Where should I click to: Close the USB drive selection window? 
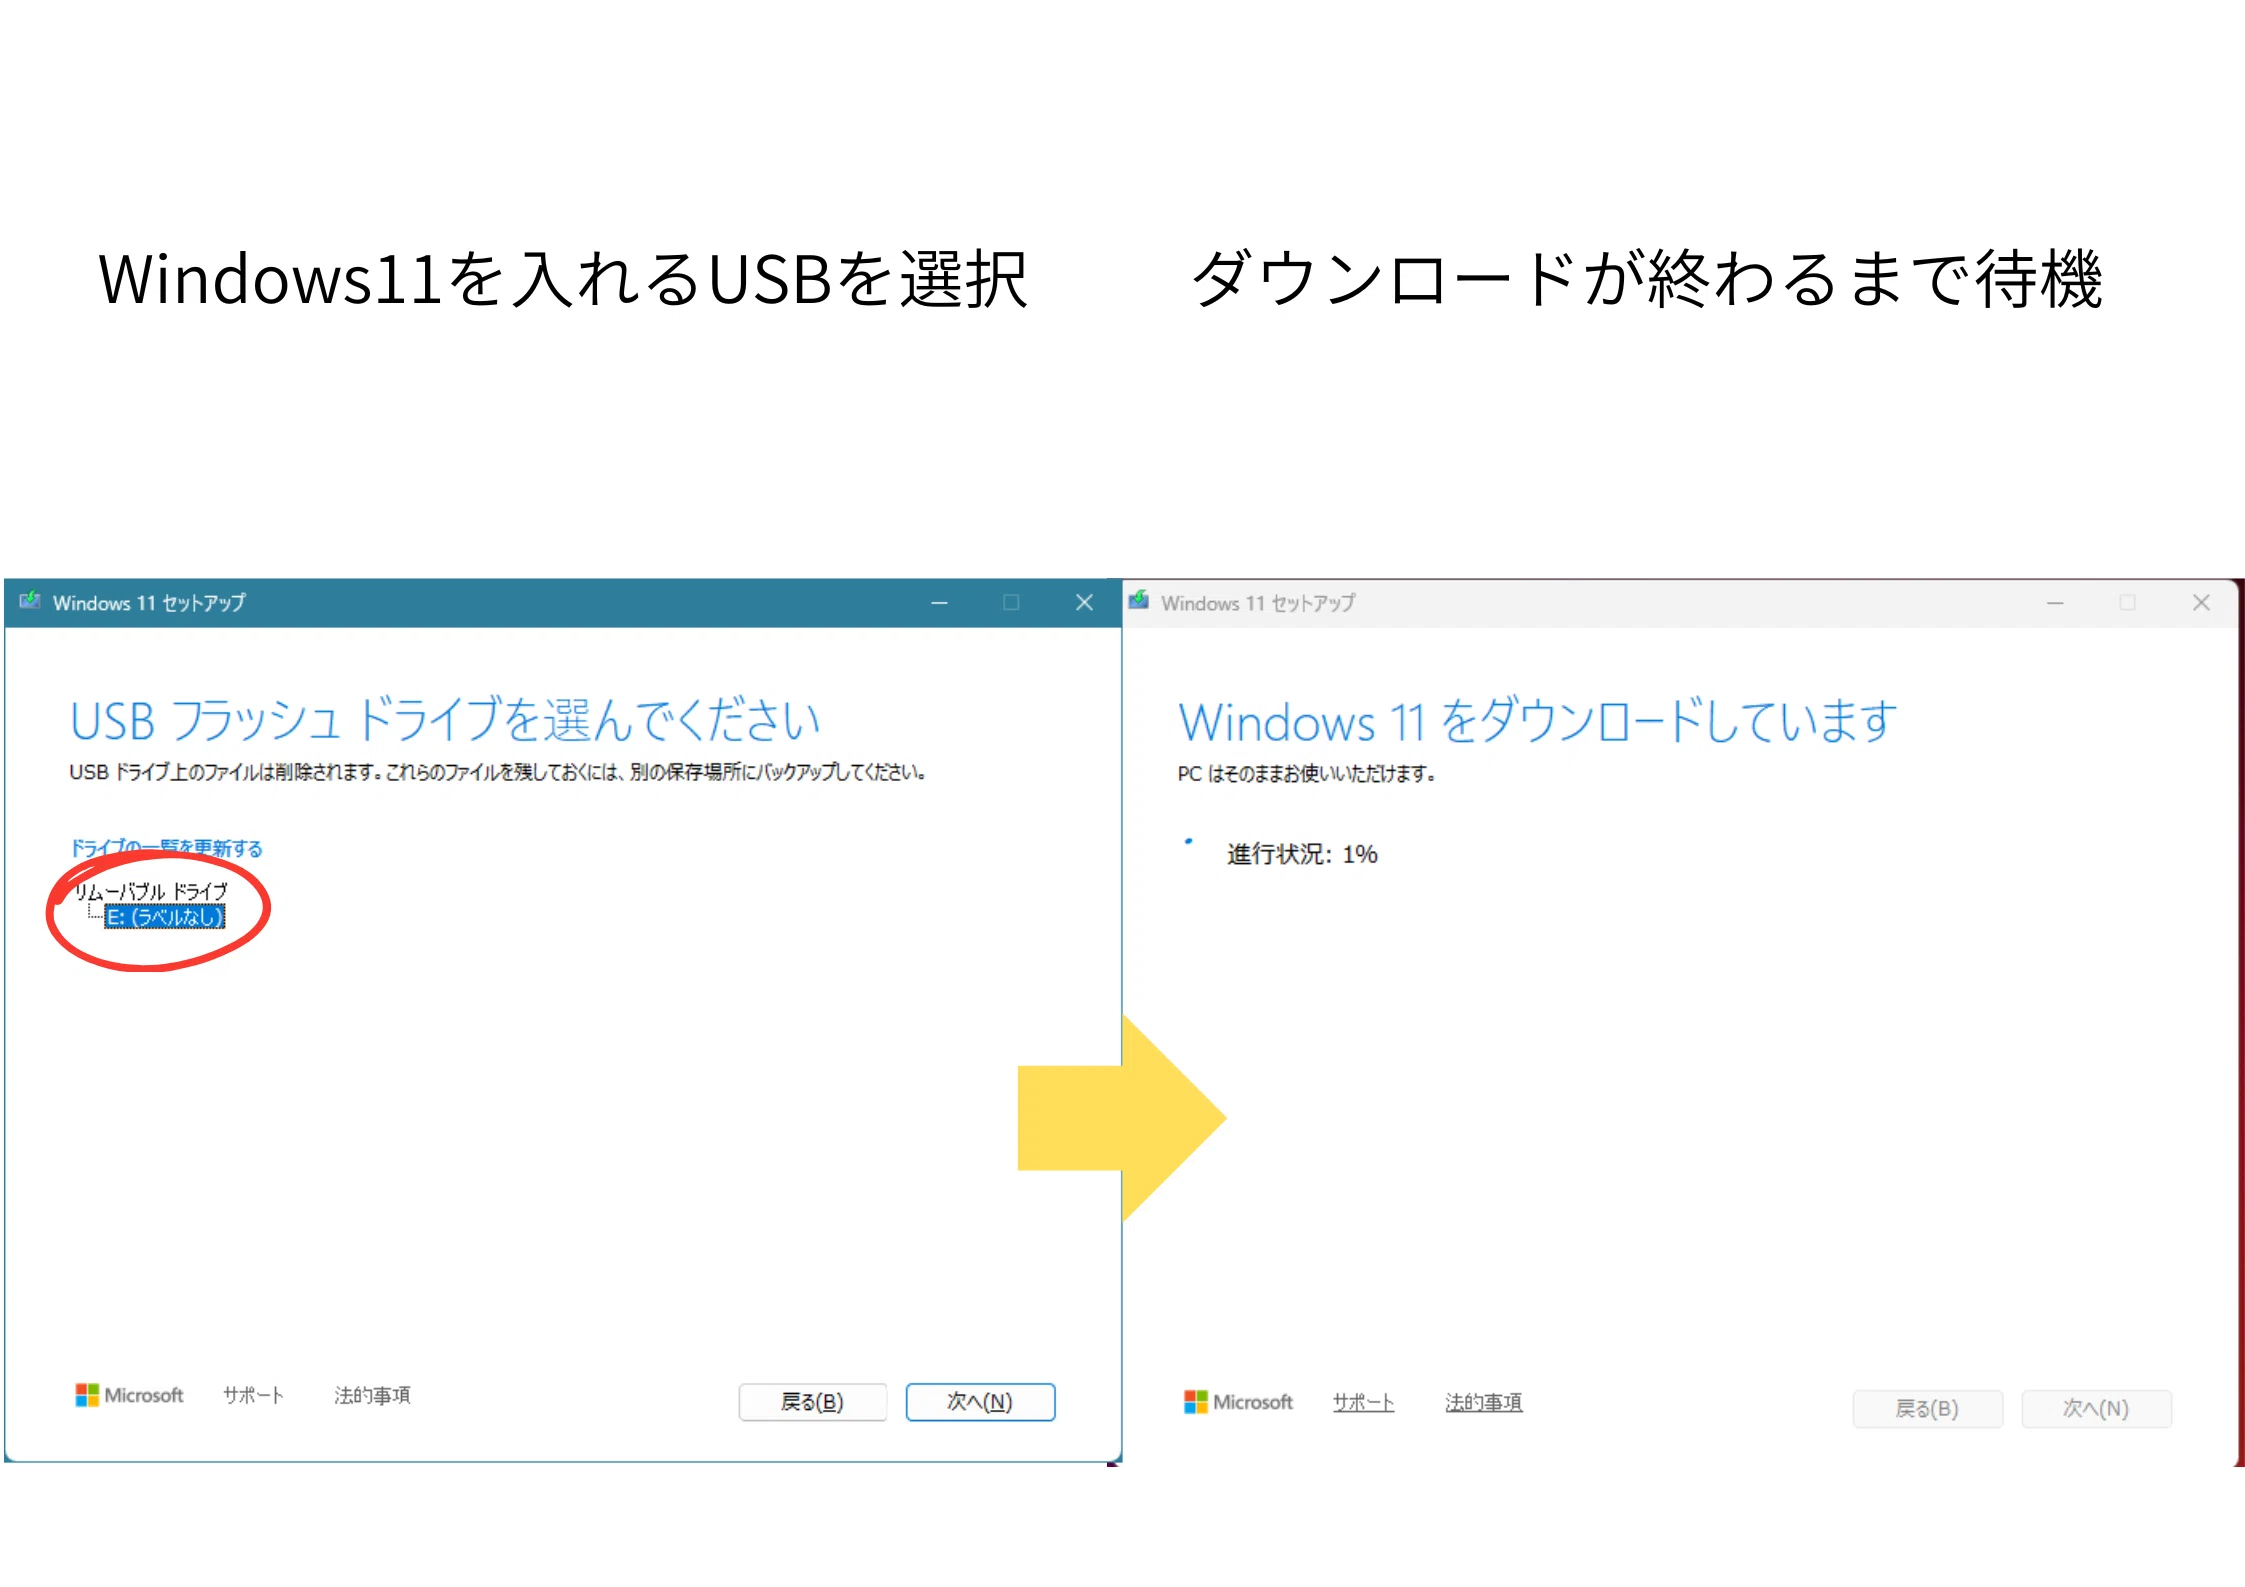coord(1084,603)
